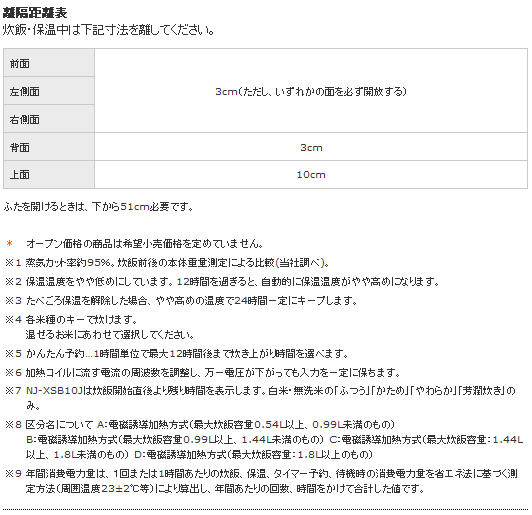
Task: Select the 右側面 row header cell
Action: point(49,119)
